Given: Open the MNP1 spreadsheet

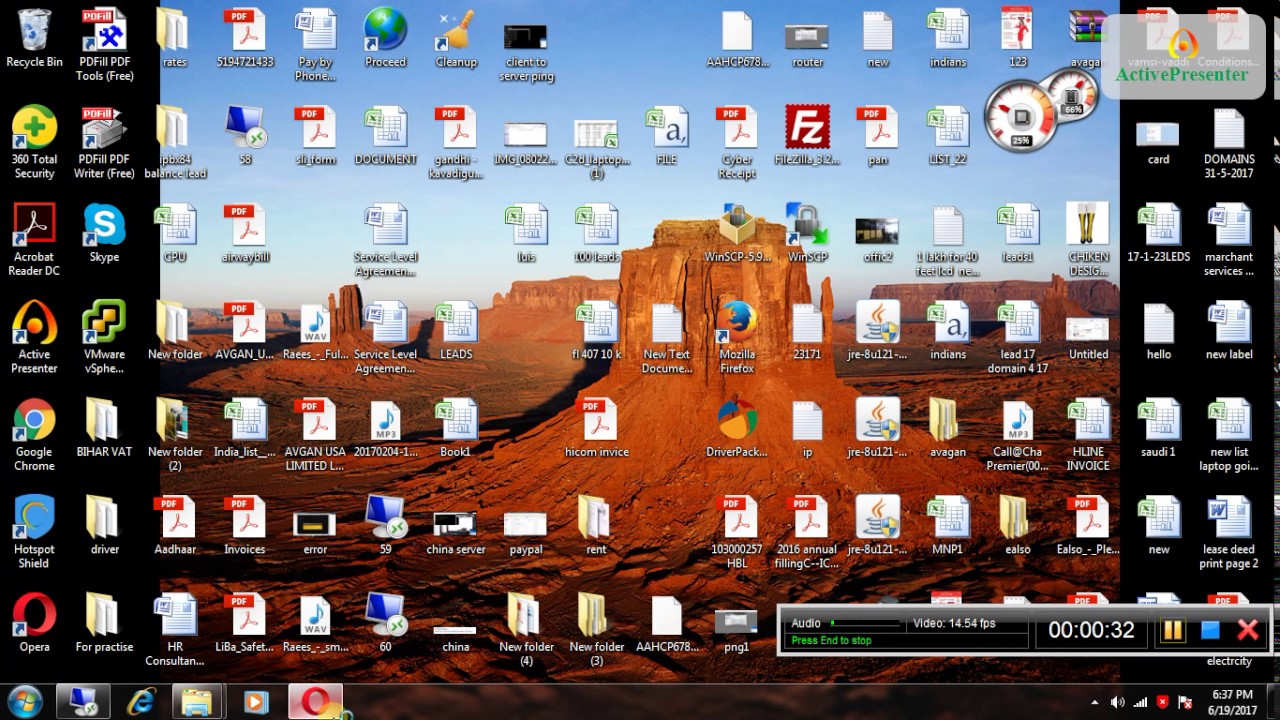Looking at the screenshot, I should (x=948, y=526).
